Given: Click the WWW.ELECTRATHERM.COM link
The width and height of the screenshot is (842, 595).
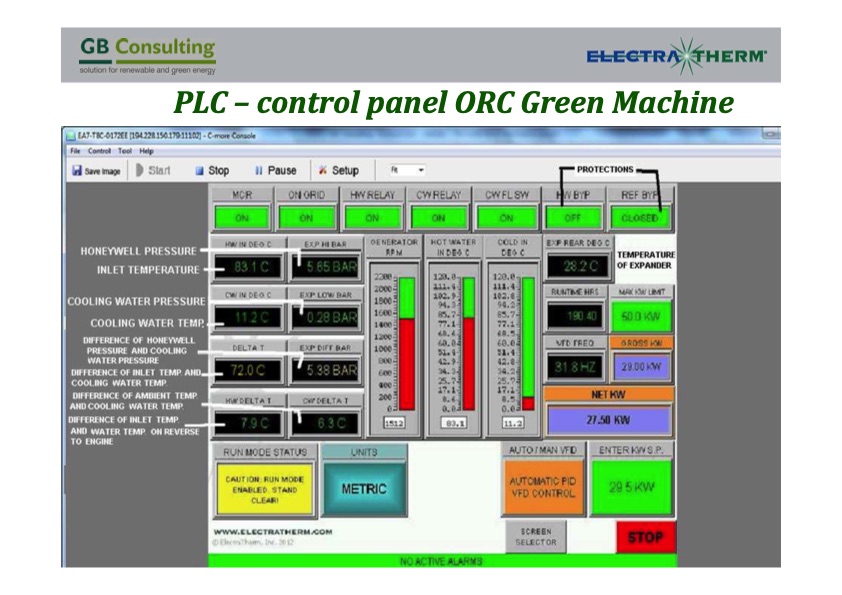Looking at the screenshot, I should (x=273, y=532).
